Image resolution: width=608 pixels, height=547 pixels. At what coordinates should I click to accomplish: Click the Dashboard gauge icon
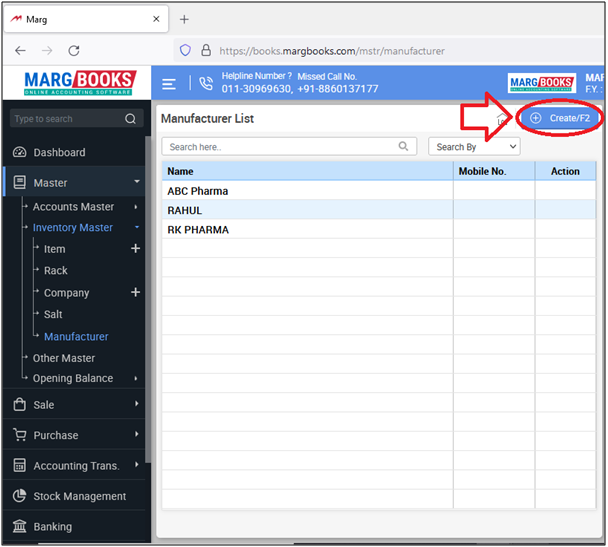[x=20, y=152]
